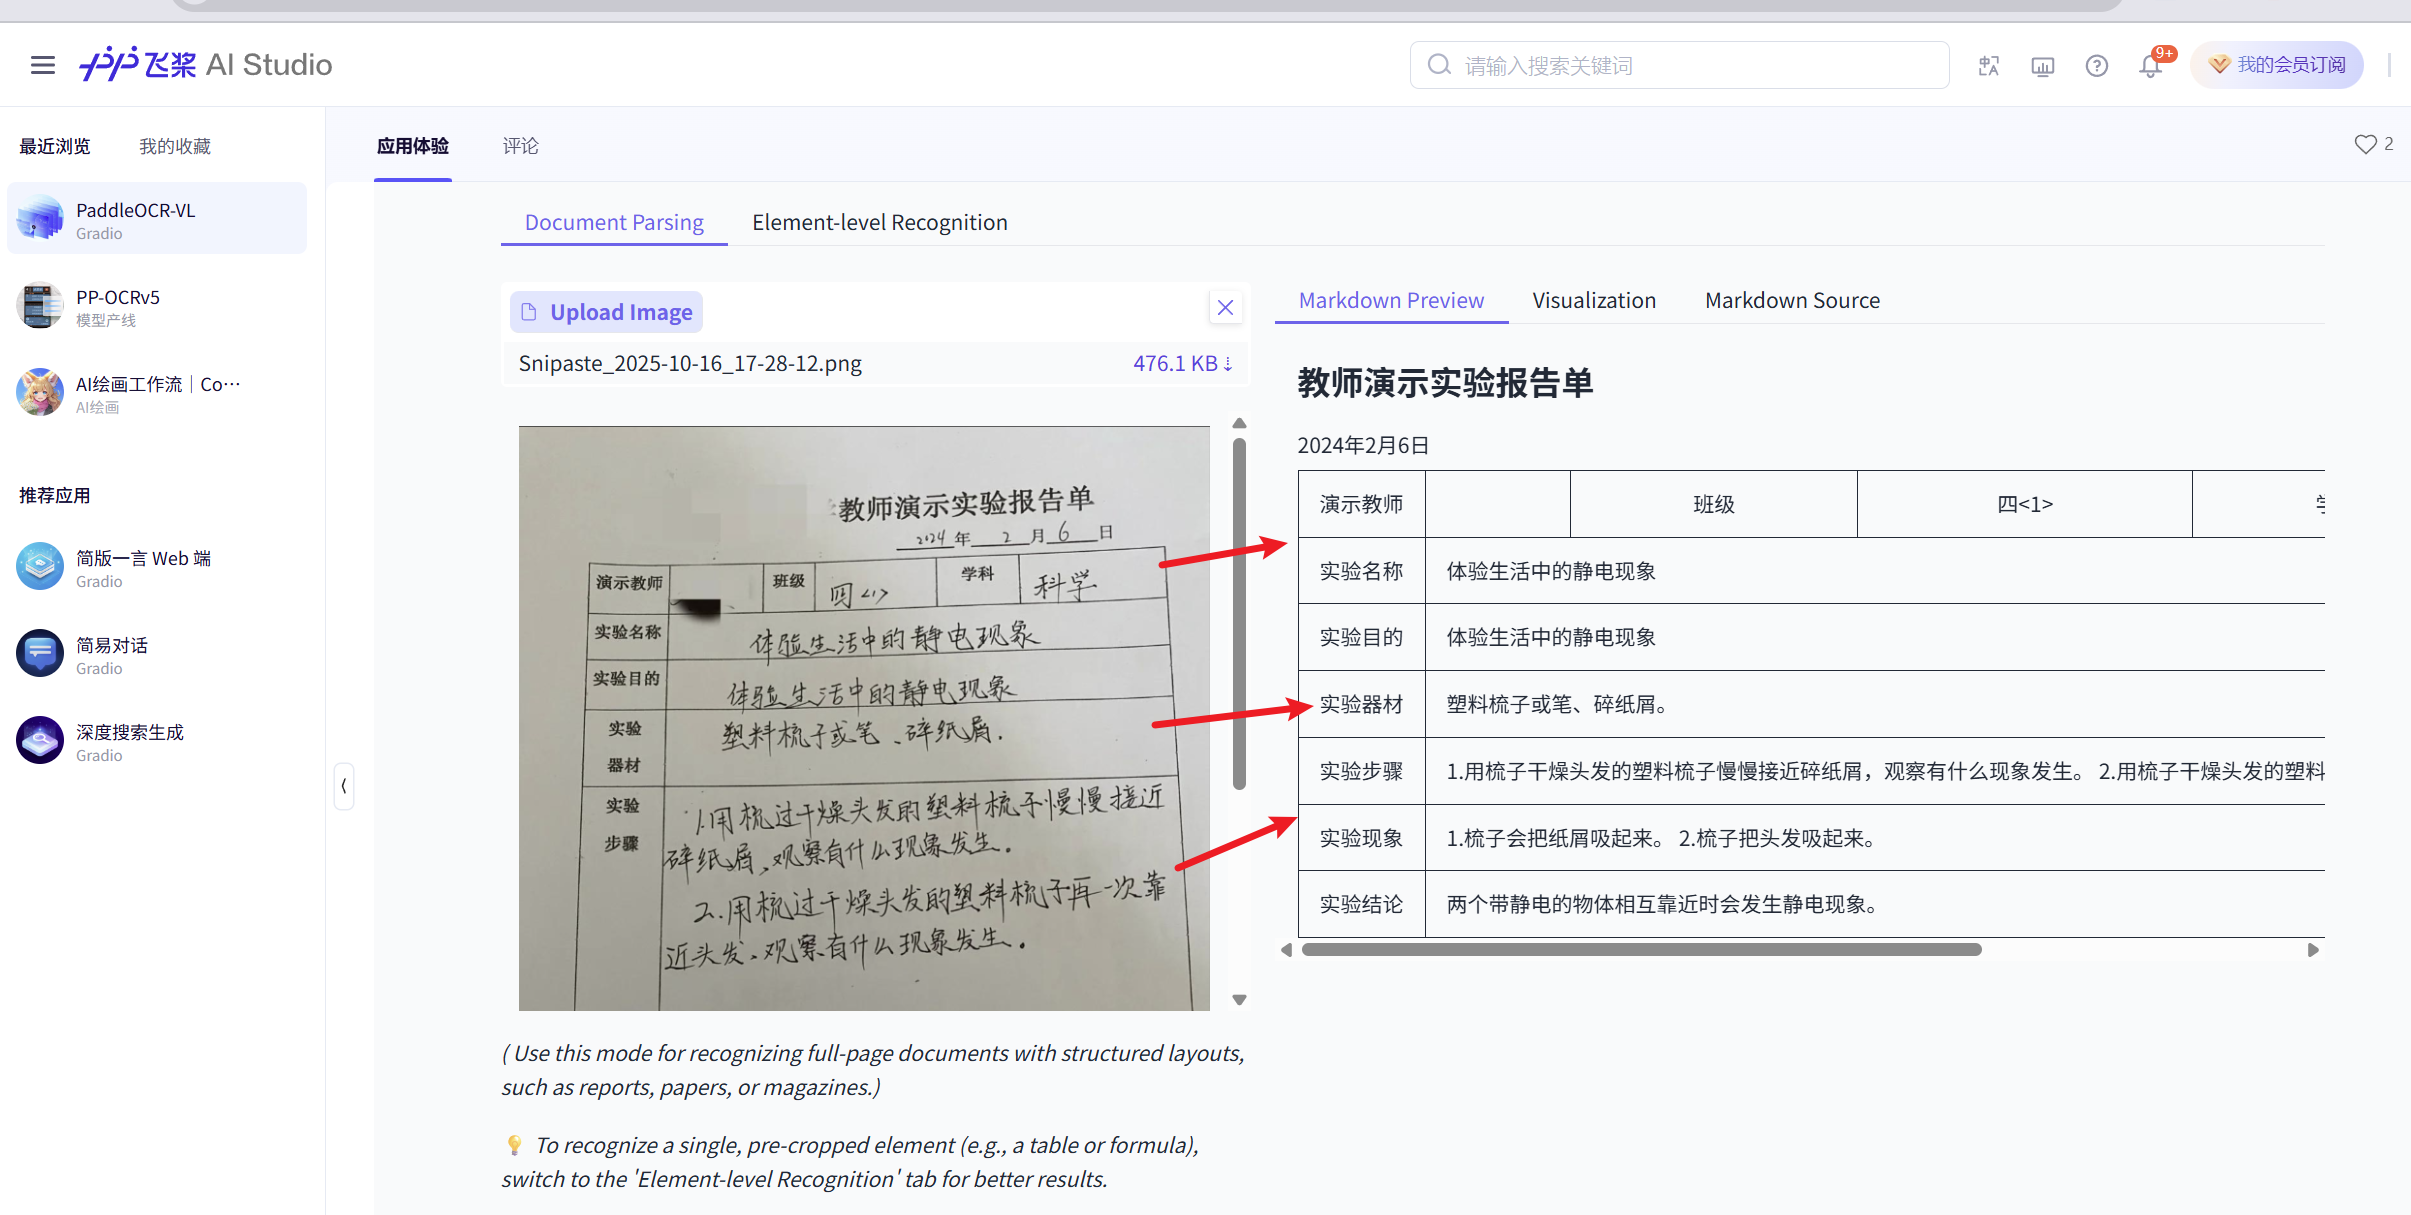Image resolution: width=2411 pixels, height=1215 pixels.
Task: Click the translate language icon
Action: pos(1988,66)
